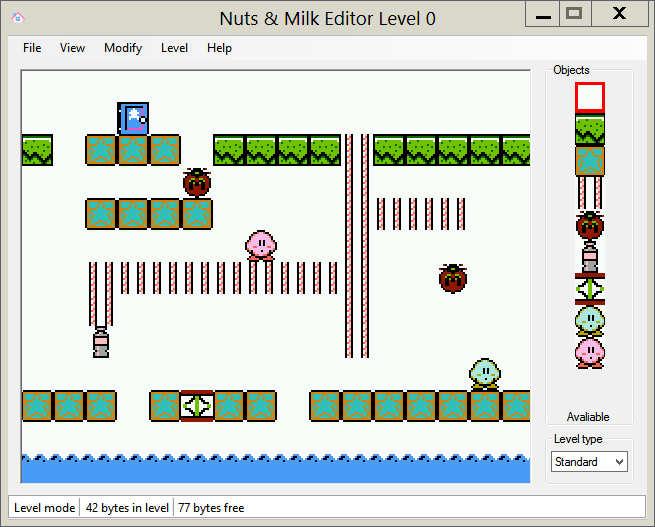The image size is (655, 527).
Task: Open the Modify menu
Action: pyautogui.click(x=123, y=48)
